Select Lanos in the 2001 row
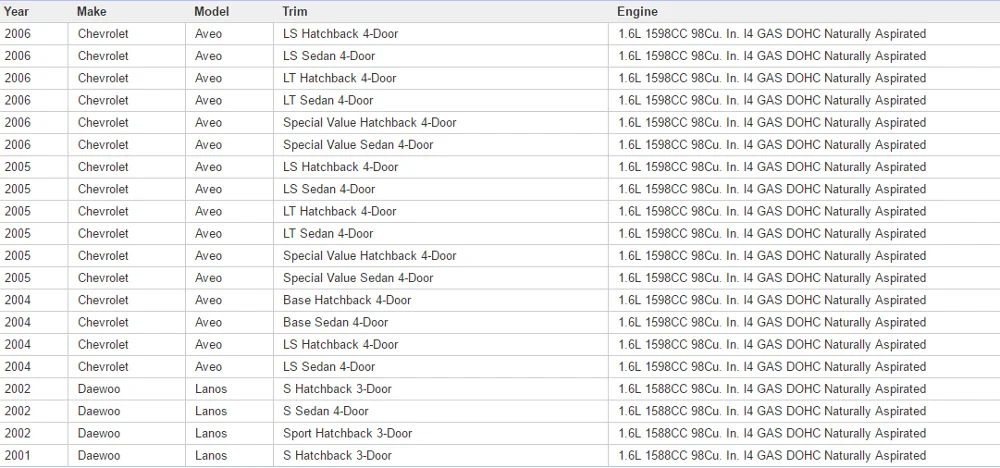Screen dimensions: 1000x468 211,456
